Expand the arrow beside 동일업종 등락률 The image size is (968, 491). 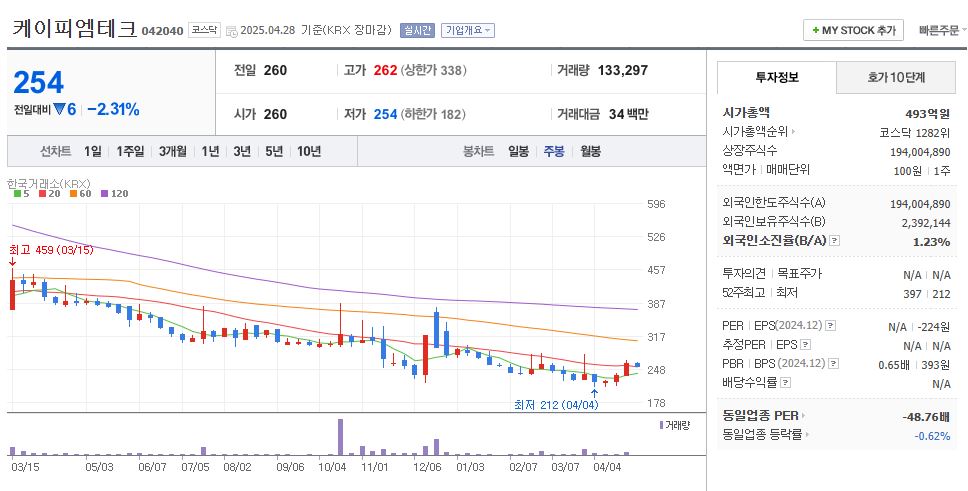[807, 435]
